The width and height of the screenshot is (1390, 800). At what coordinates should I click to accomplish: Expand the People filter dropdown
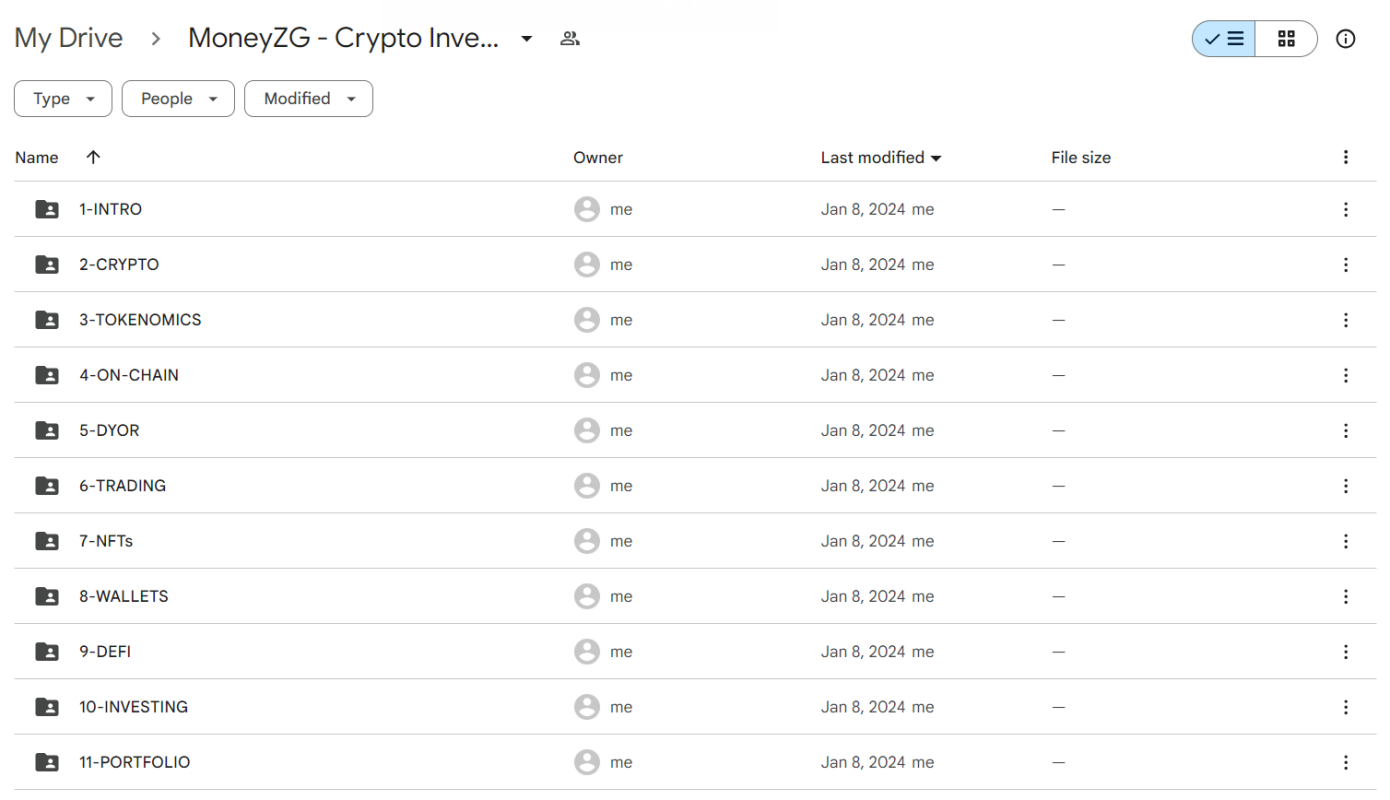point(178,99)
